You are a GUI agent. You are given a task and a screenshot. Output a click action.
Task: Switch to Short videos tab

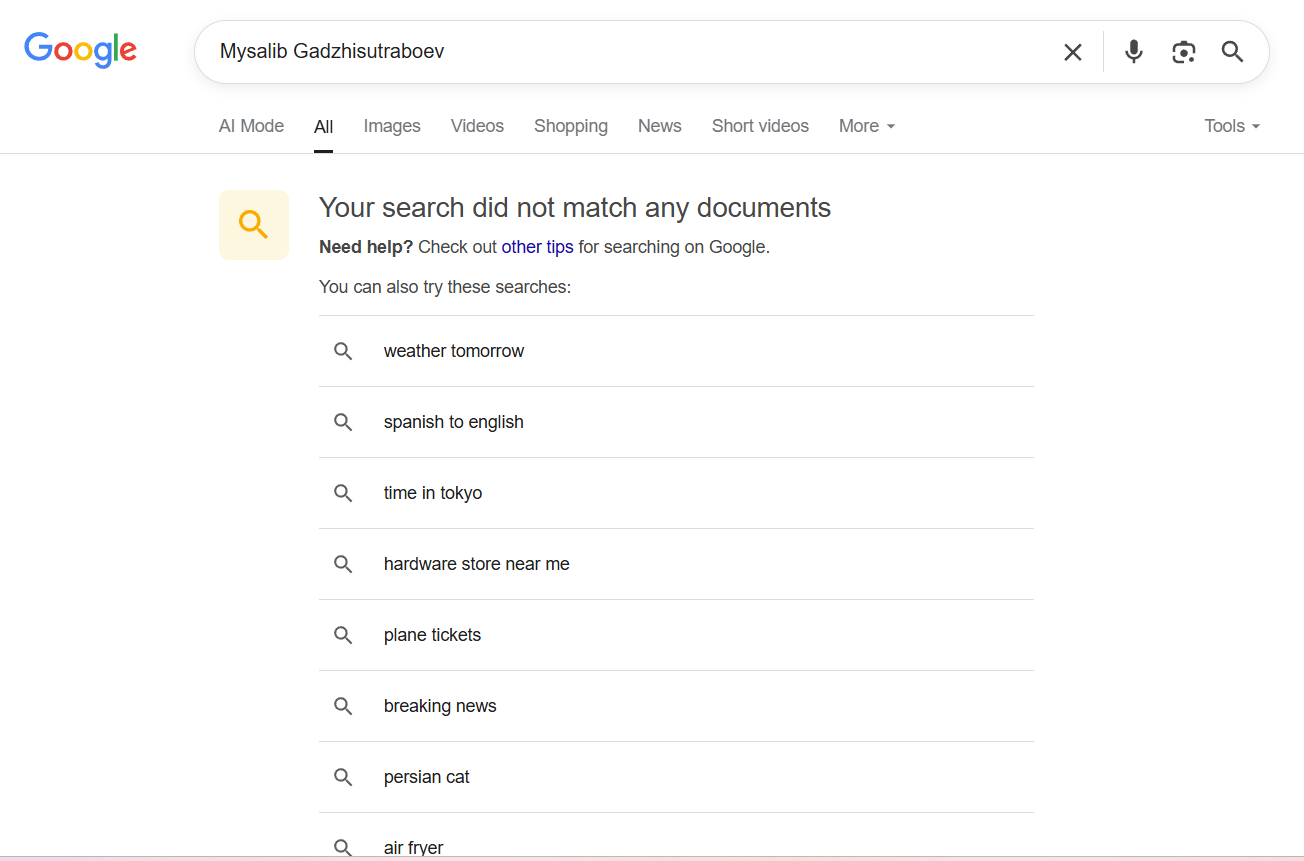pyautogui.click(x=760, y=126)
